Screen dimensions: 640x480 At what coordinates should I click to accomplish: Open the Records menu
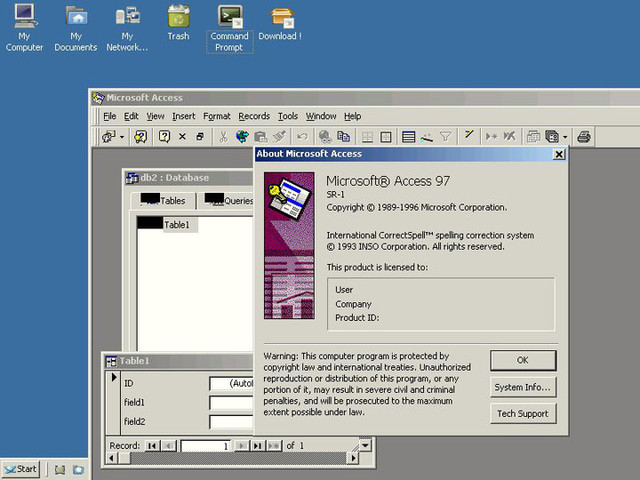click(x=254, y=116)
